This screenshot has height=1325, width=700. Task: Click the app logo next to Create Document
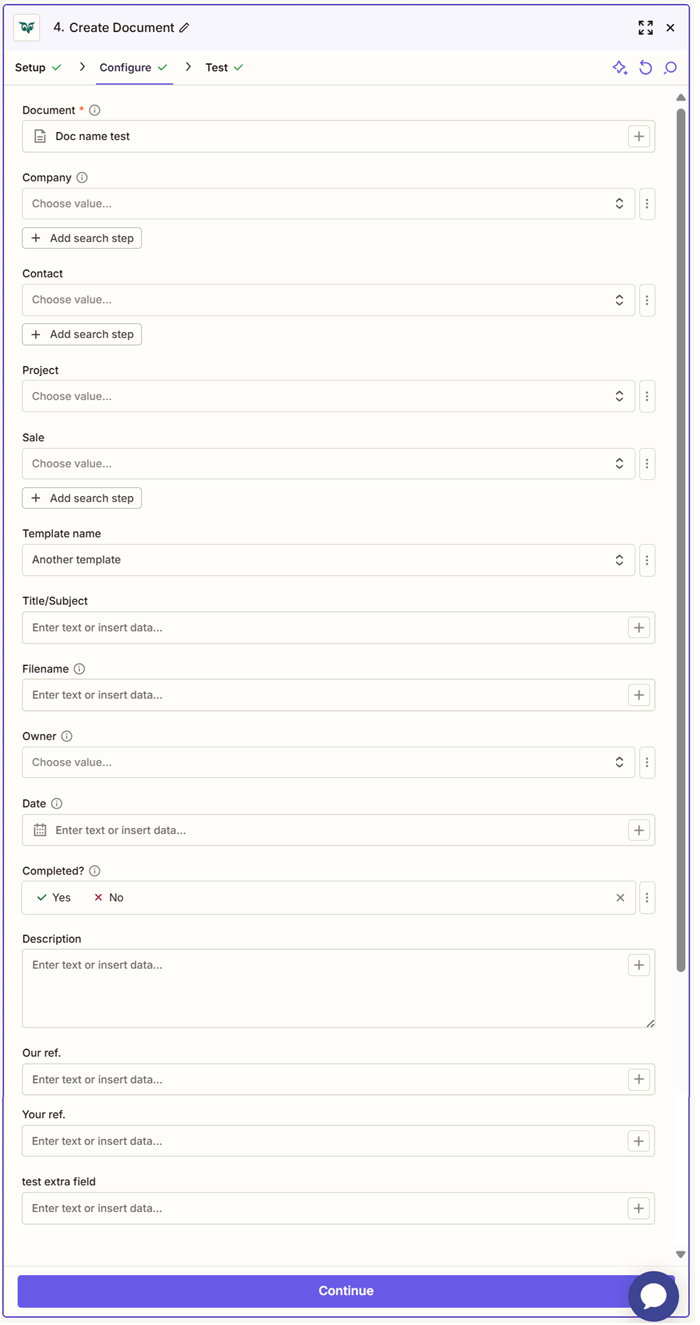25,27
